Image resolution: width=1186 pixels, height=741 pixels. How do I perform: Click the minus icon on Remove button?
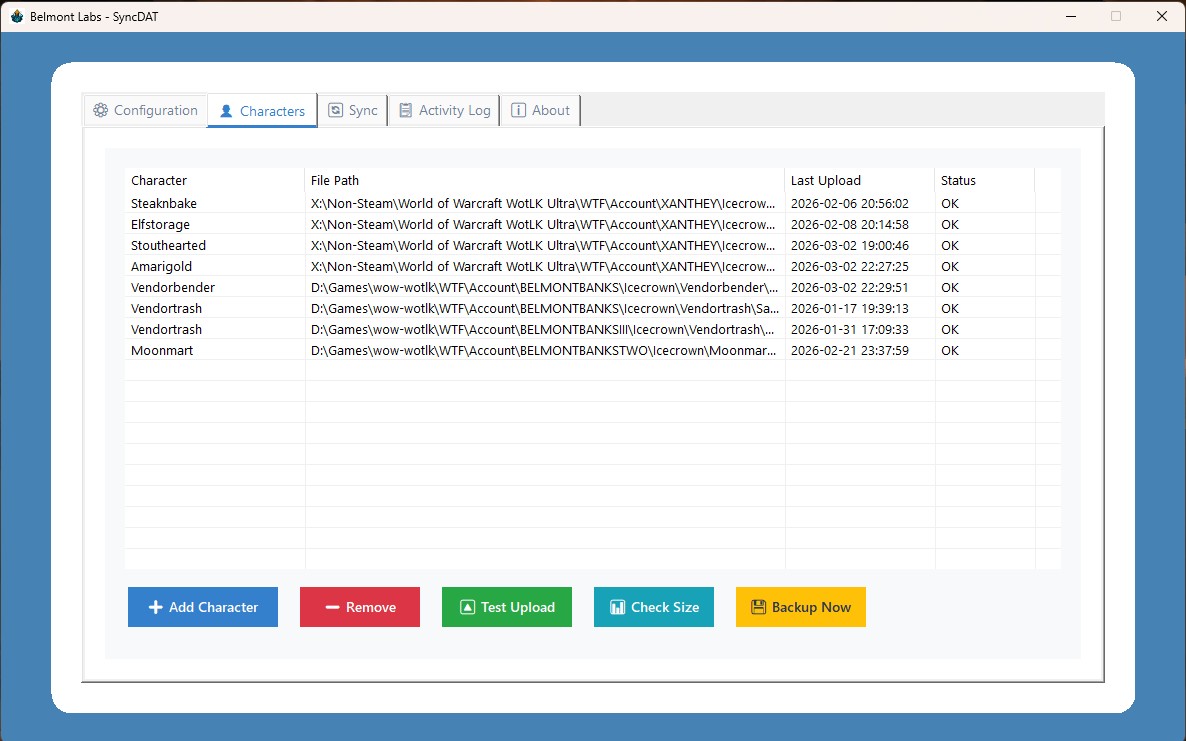coord(332,607)
